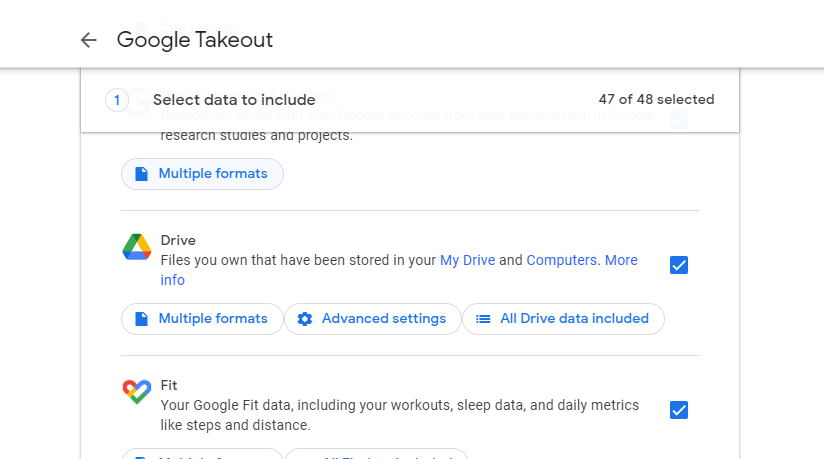Click the Google Drive logo icon
Screen dimensions: 824x459
click(137, 247)
